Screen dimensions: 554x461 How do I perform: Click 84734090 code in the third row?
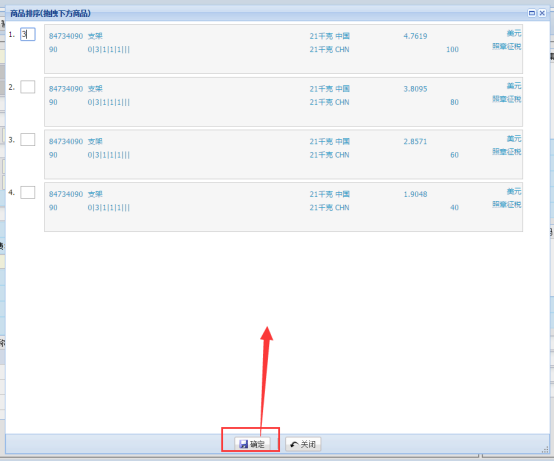point(66,141)
